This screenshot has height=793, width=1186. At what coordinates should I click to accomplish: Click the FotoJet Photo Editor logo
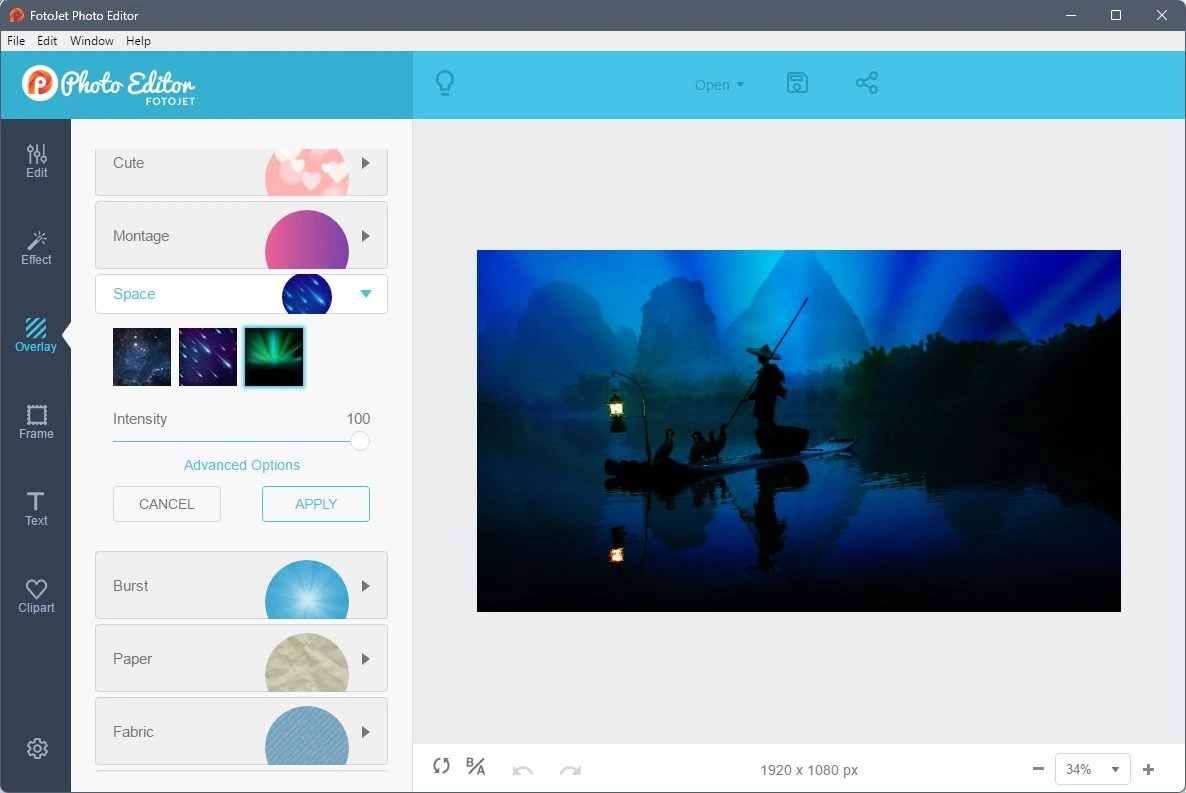pyautogui.click(x=109, y=84)
